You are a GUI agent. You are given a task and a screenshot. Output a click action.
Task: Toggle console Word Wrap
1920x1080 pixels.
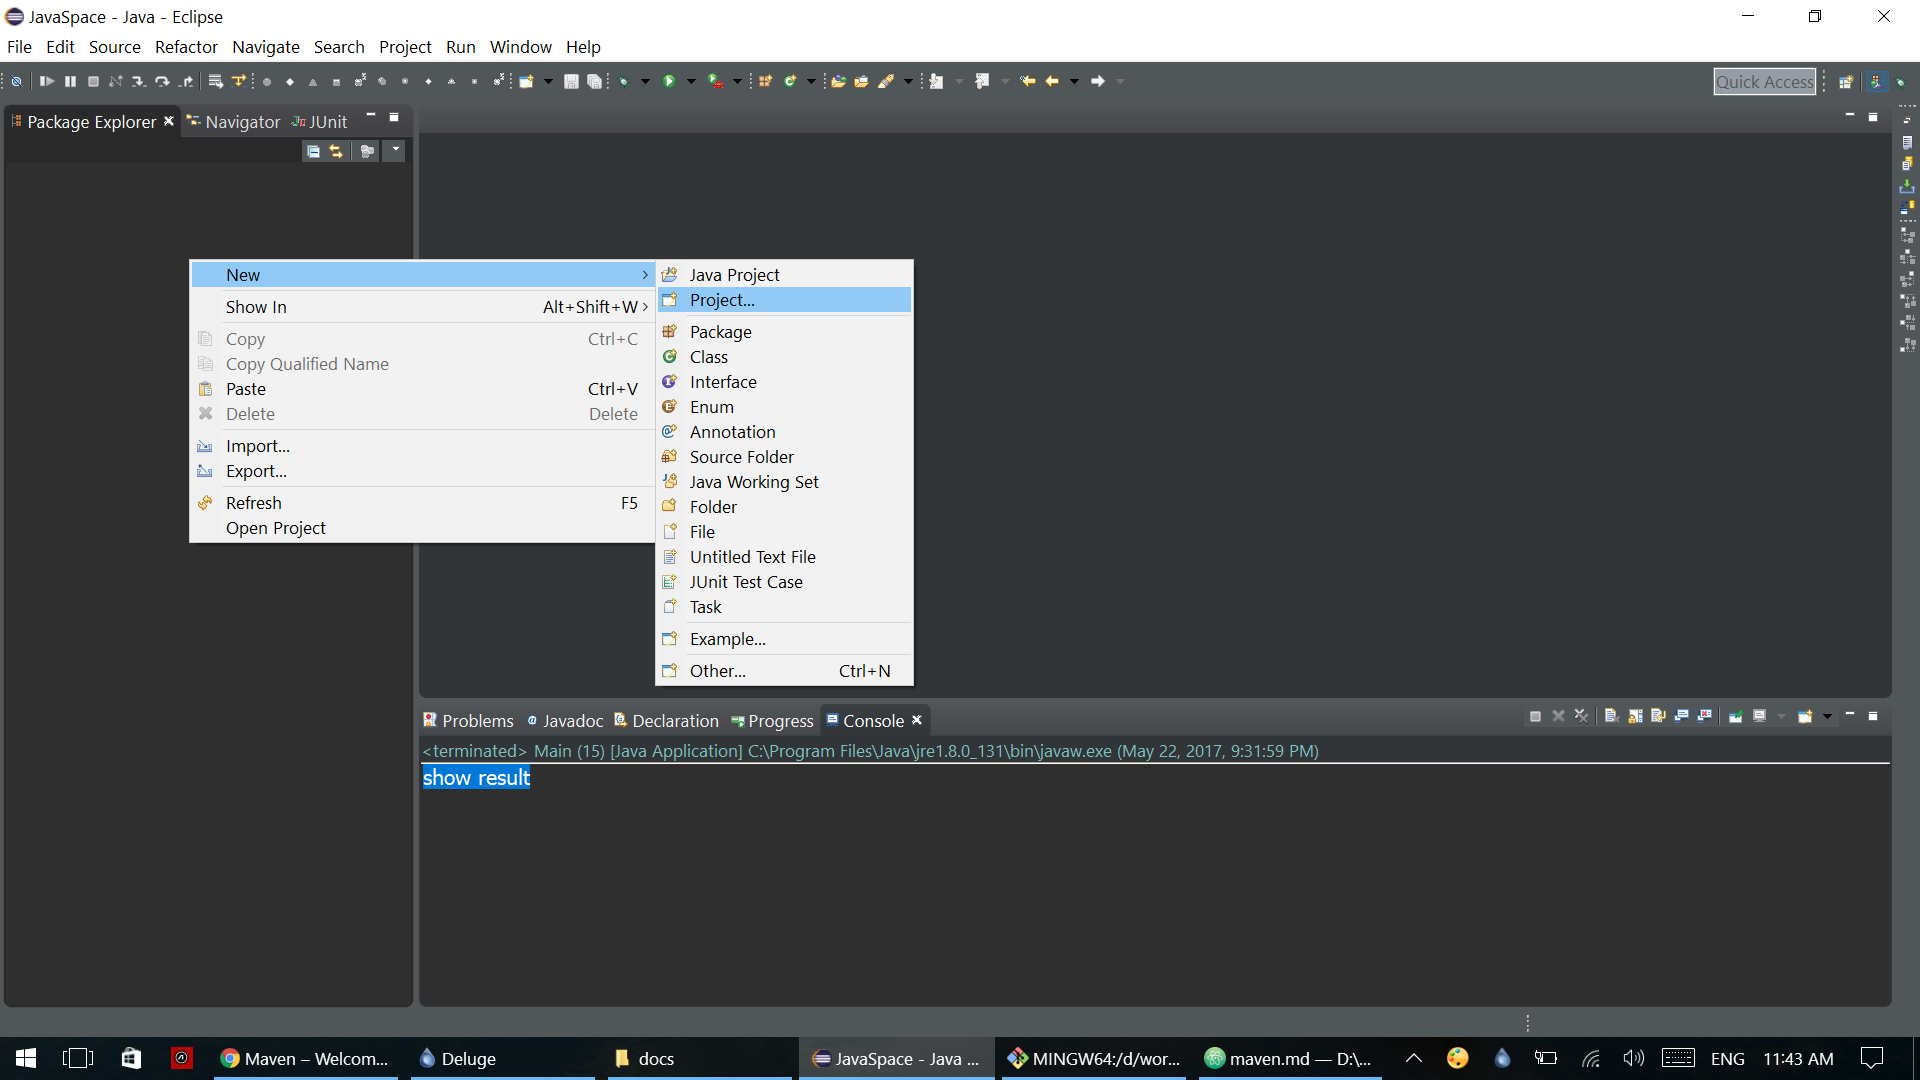[1659, 716]
